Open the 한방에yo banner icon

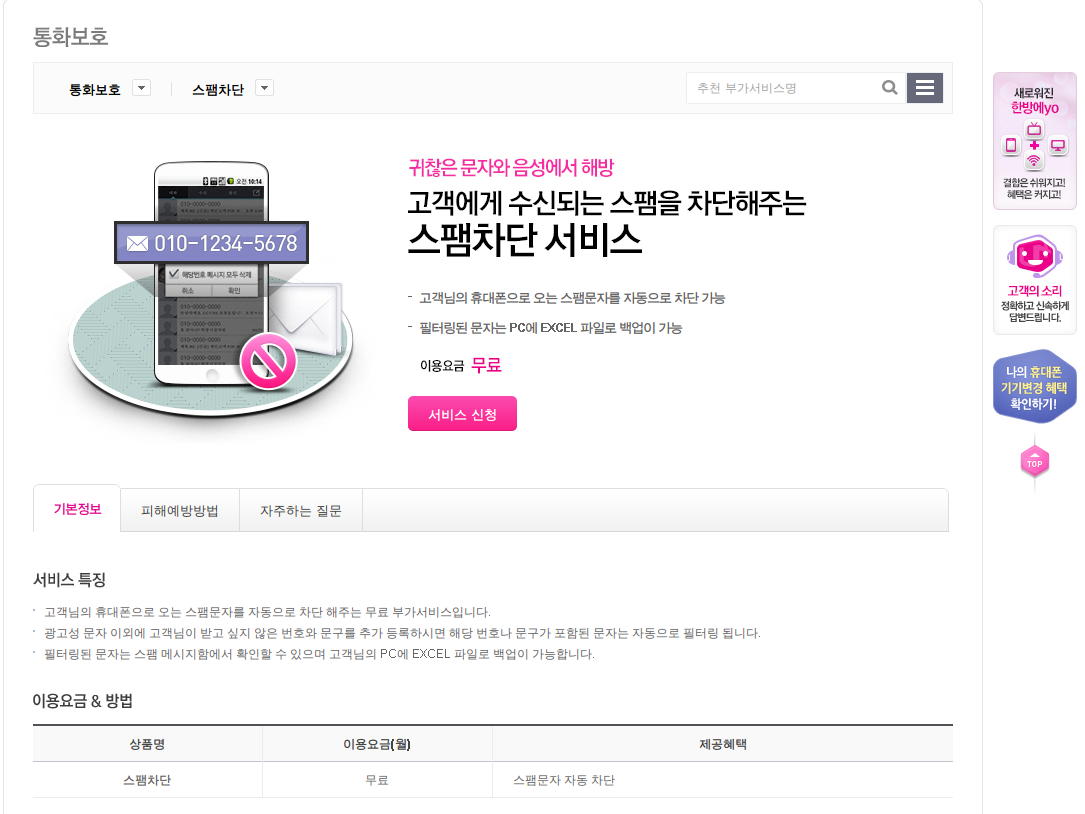point(1034,141)
